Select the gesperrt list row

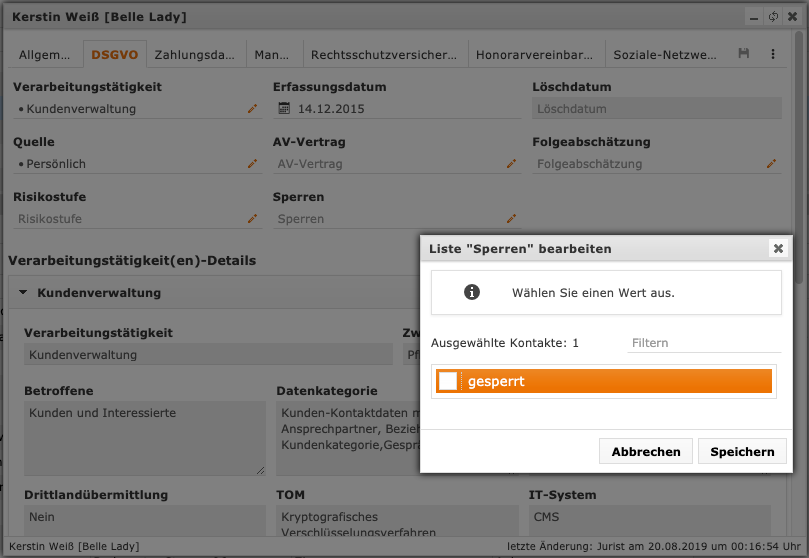pos(604,381)
